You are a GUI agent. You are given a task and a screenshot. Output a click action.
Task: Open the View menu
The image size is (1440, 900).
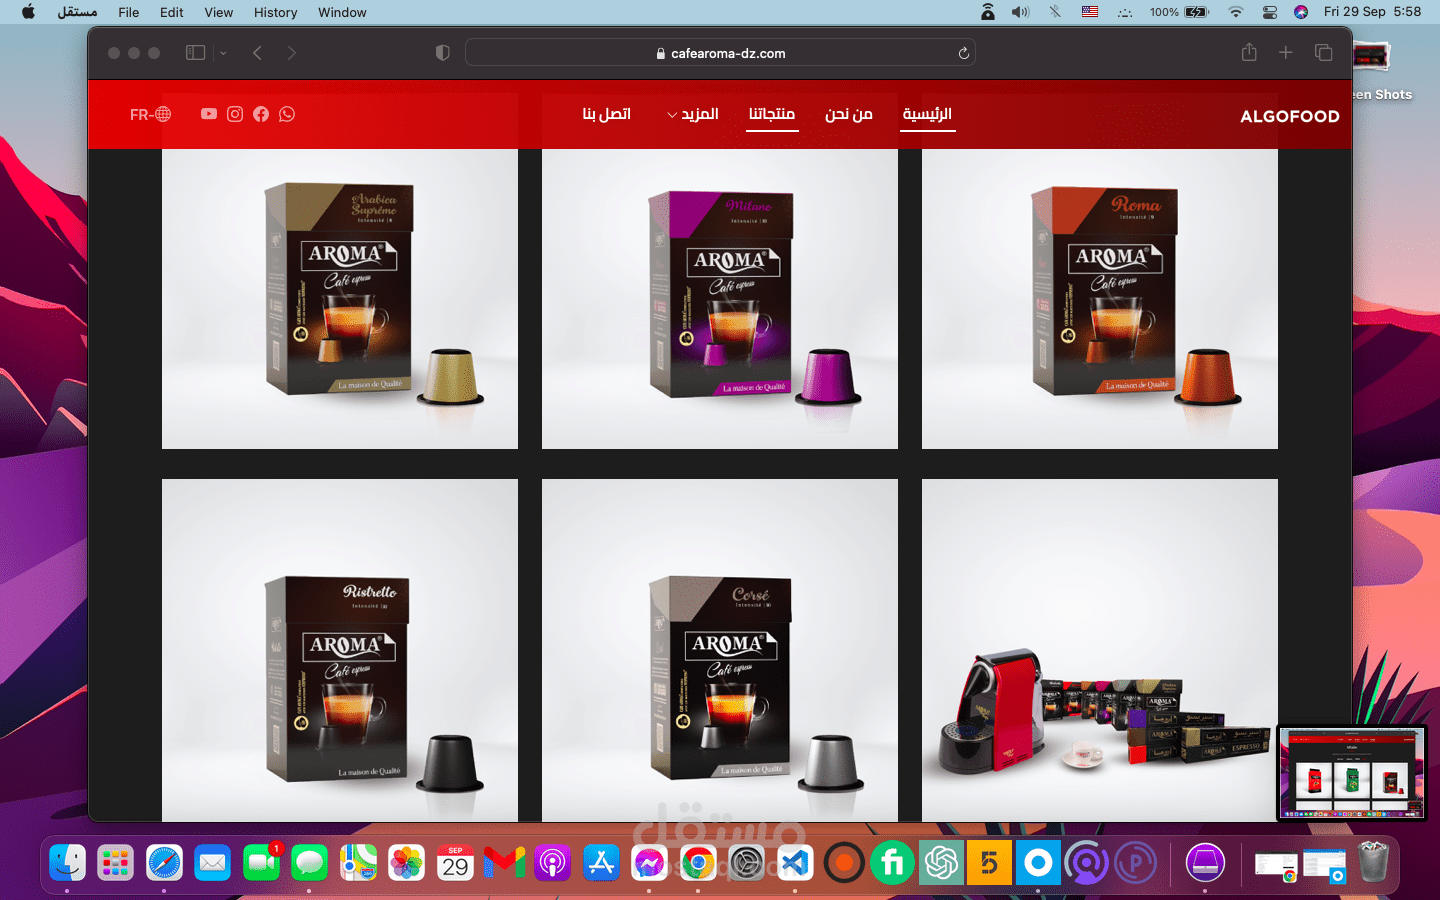tap(218, 12)
